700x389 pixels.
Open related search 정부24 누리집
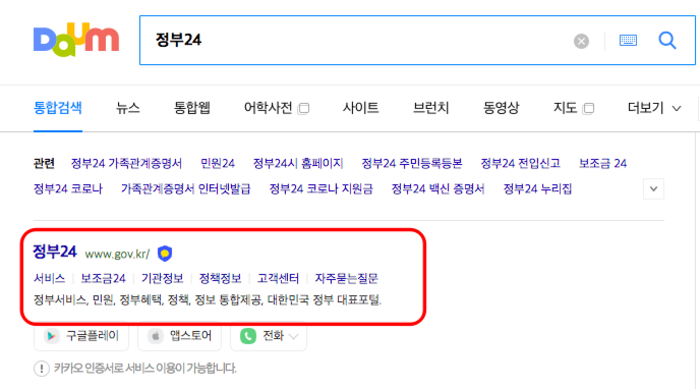tap(538, 189)
